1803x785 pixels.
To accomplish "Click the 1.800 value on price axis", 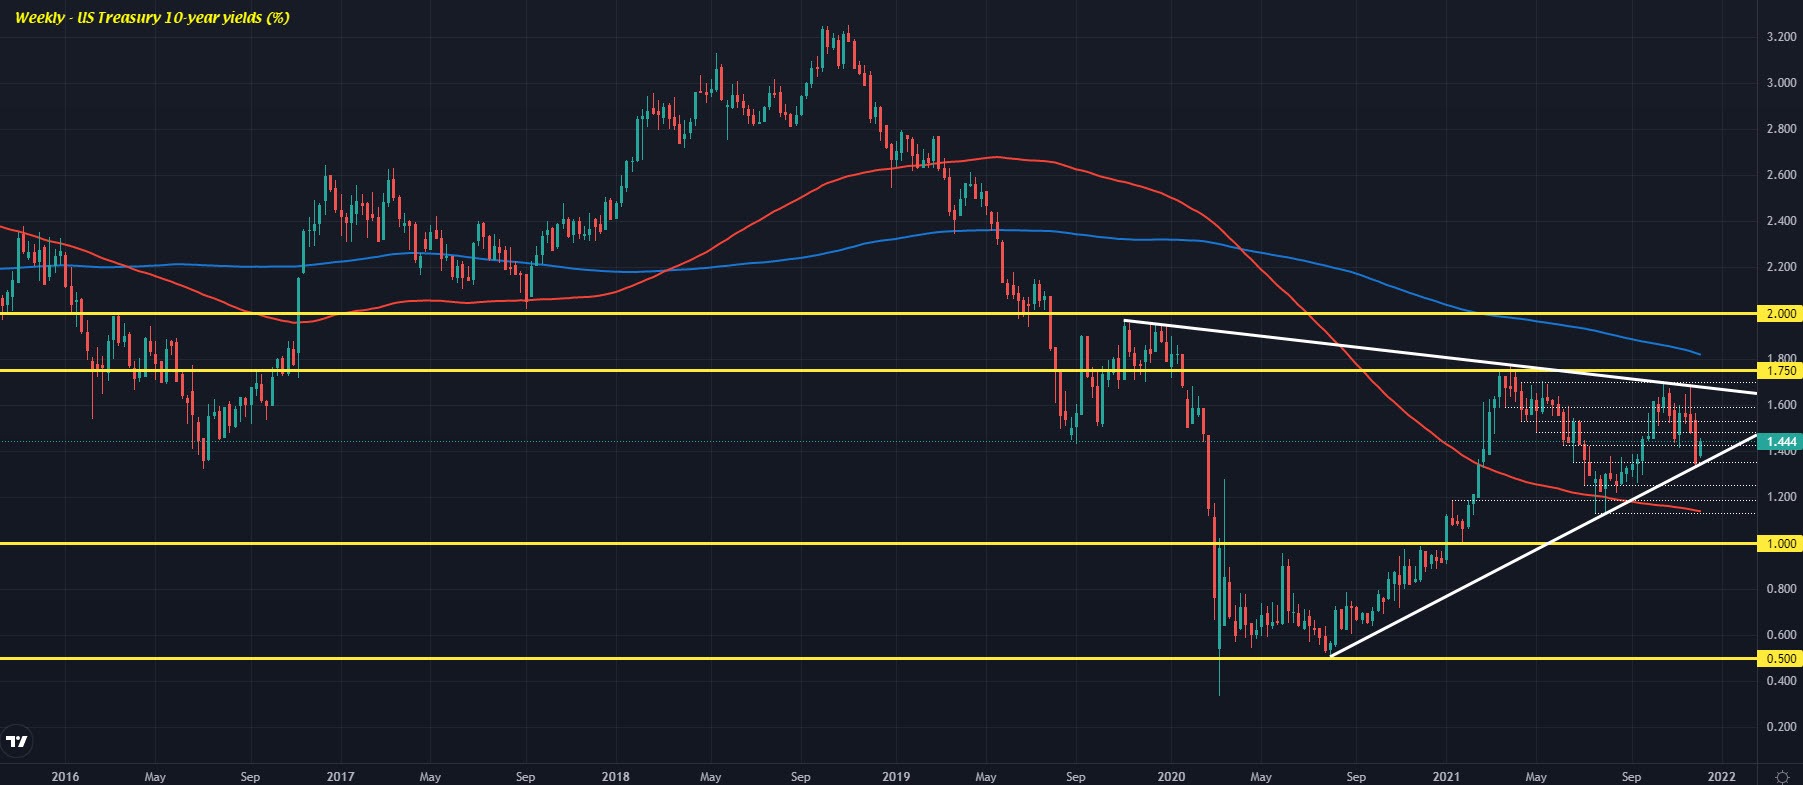I will coord(1780,358).
